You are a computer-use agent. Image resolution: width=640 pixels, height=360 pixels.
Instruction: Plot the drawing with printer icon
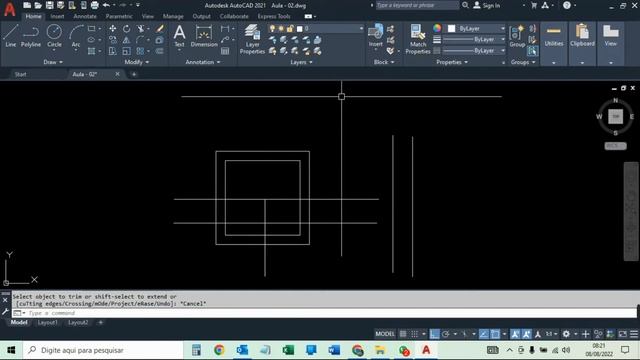pos(95,5)
